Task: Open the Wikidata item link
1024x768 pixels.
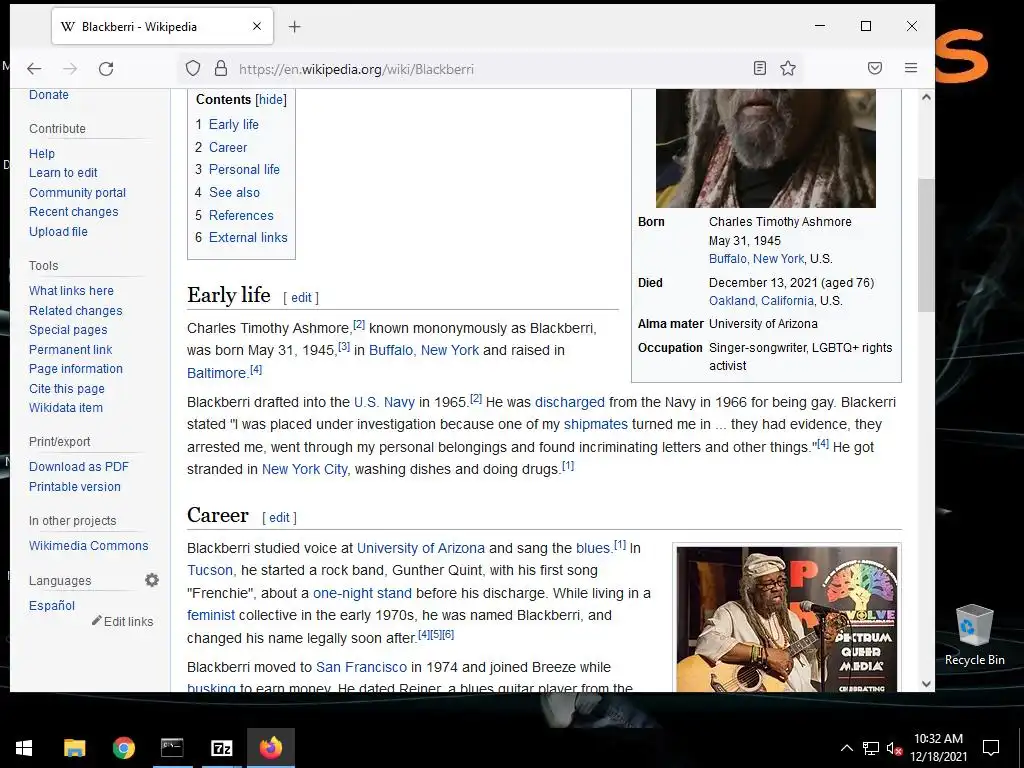Action: coord(65,408)
